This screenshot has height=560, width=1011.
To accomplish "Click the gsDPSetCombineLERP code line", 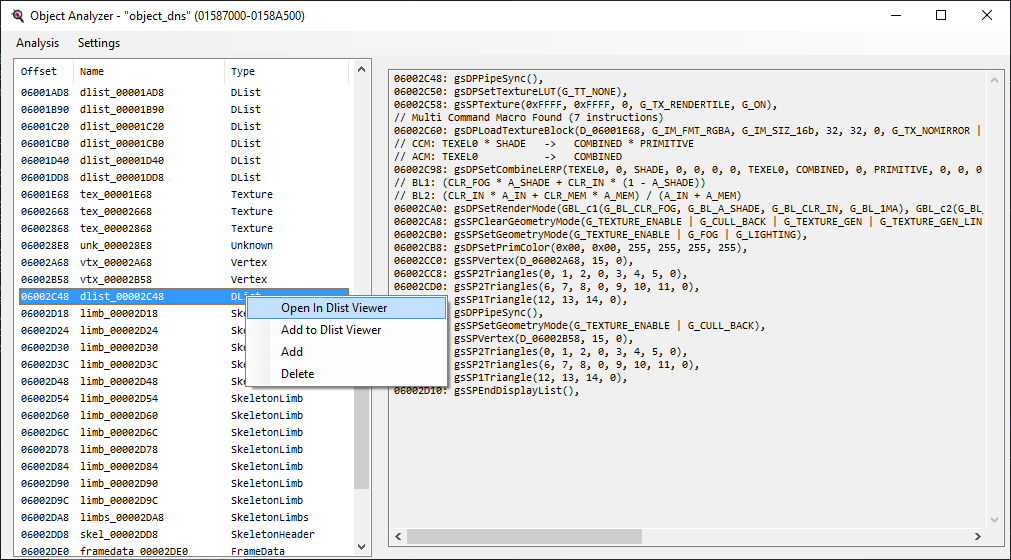I will tap(687, 169).
